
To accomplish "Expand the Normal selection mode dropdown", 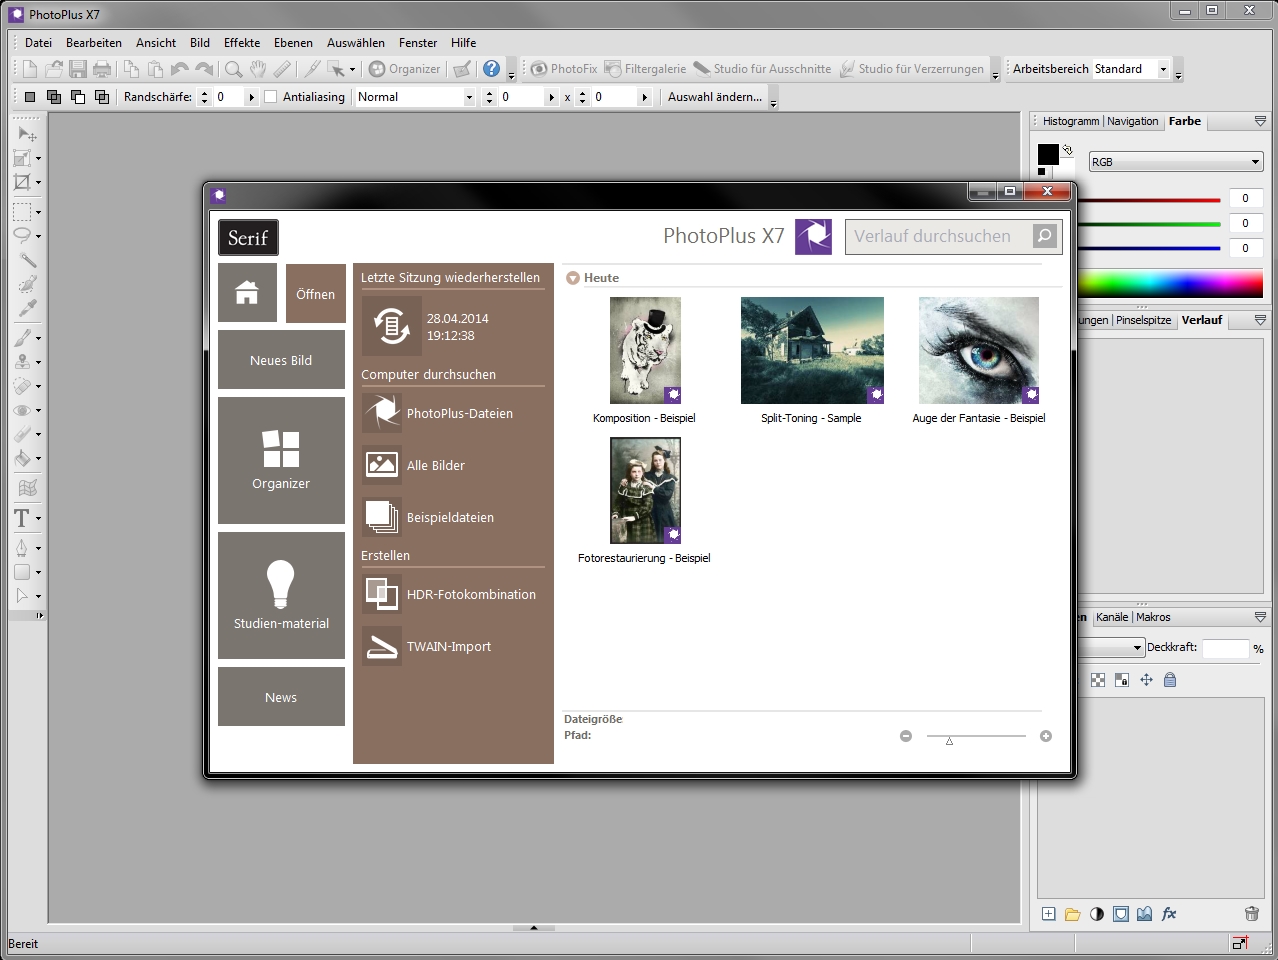I will 468,97.
